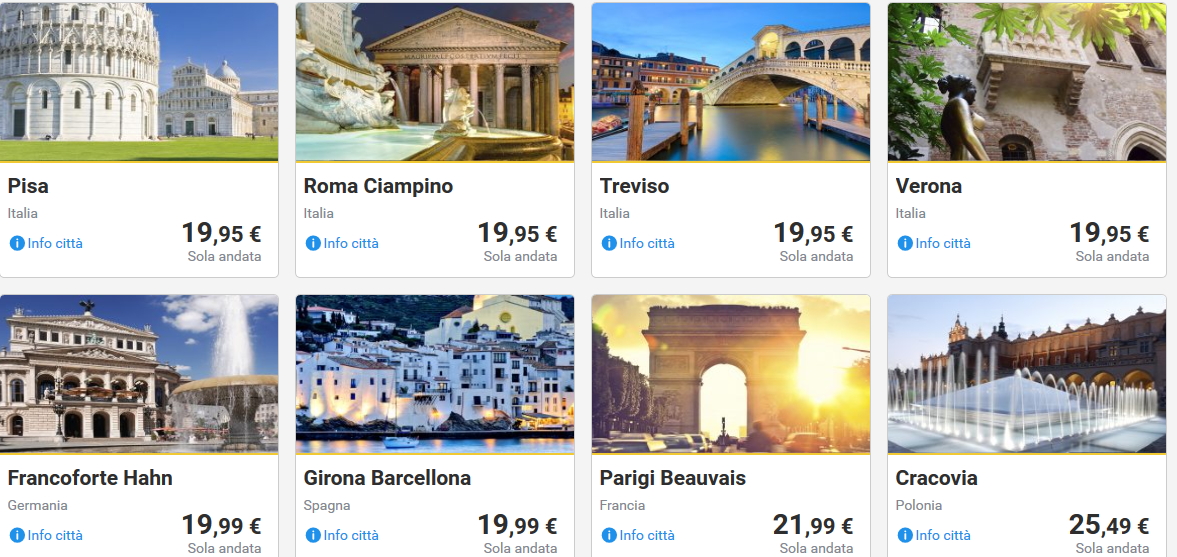Click the info icon on the Girona Barcellona card
Screen dimensions: 1177x557
(x=313, y=535)
